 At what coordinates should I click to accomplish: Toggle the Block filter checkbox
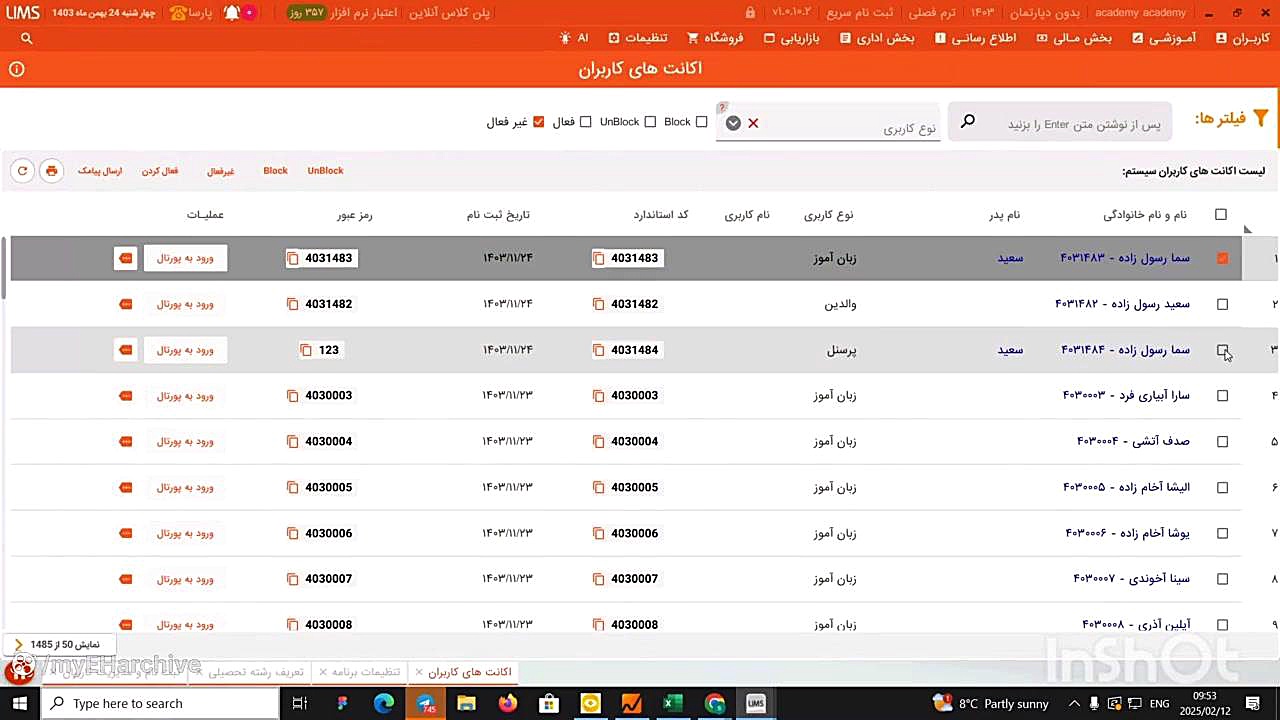(x=701, y=122)
